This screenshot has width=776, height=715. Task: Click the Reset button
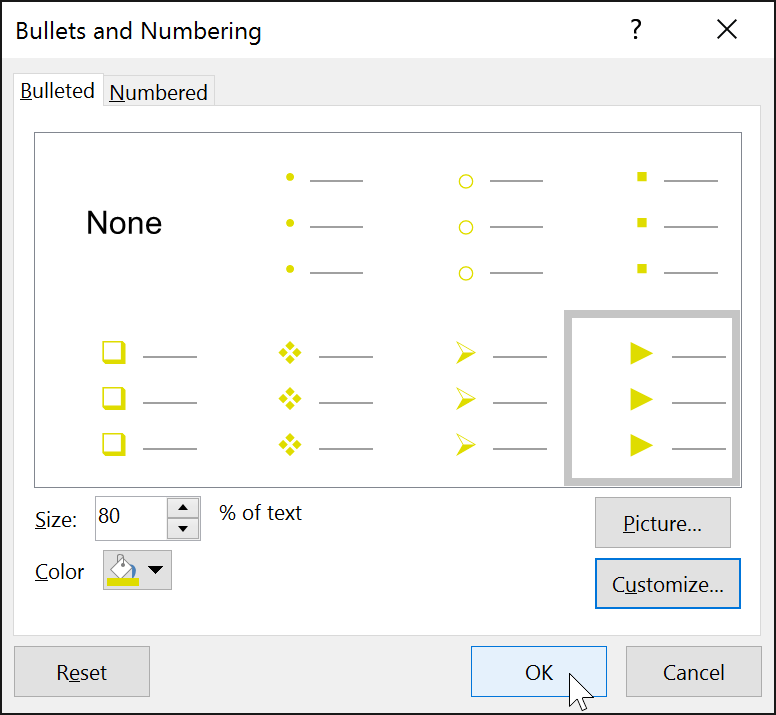[82, 672]
